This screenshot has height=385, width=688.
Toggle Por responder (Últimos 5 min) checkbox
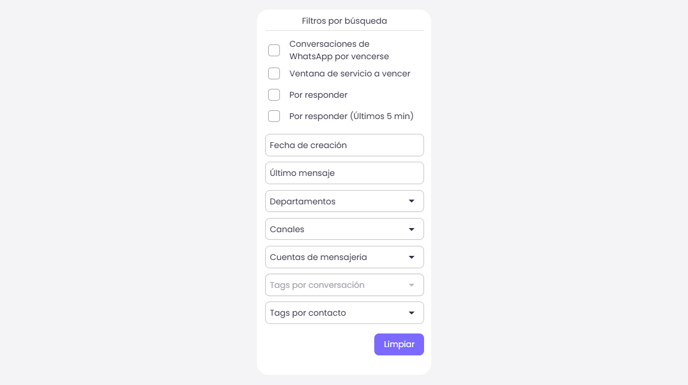(274, 116)
